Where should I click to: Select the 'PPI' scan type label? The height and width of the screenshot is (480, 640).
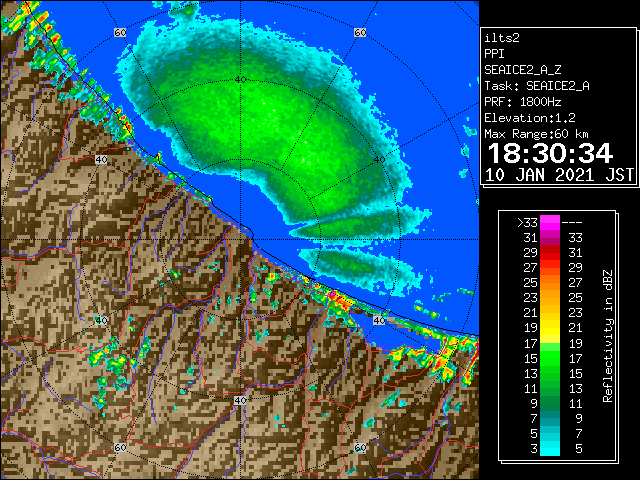pyautogui.click(x=494, y=54)
